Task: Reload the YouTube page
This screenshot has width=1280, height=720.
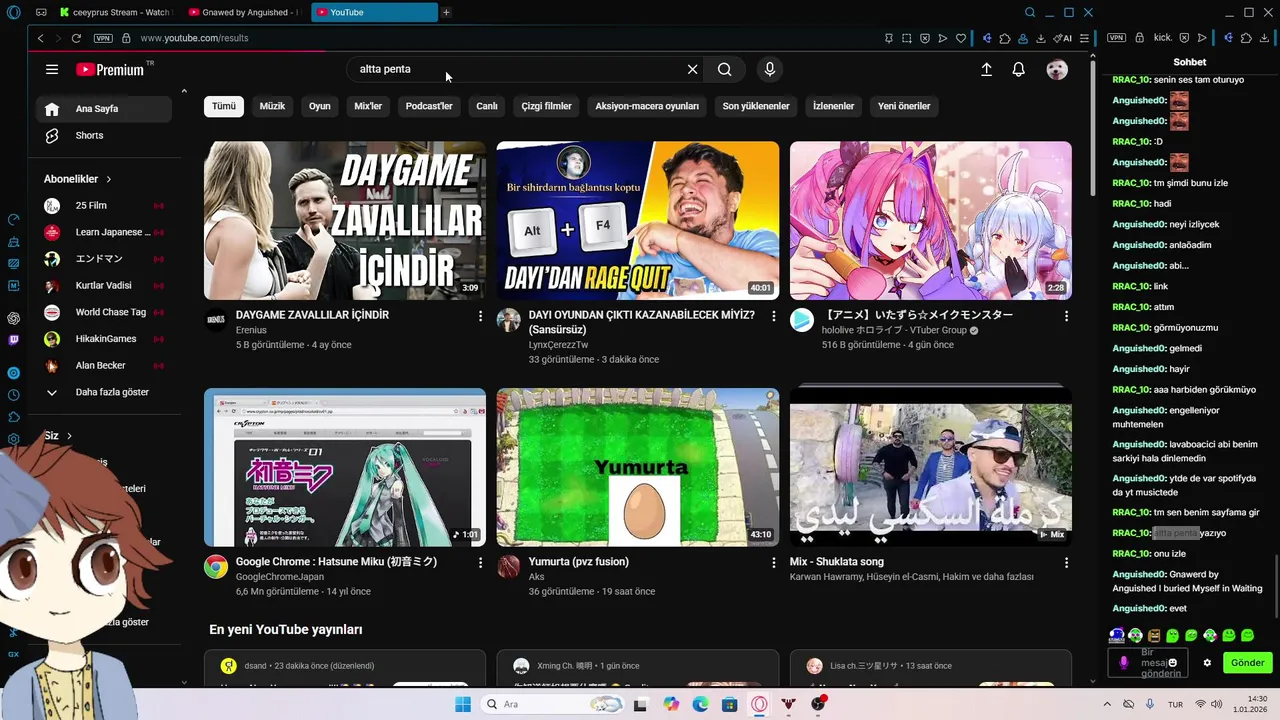Action: click(76, 38)
